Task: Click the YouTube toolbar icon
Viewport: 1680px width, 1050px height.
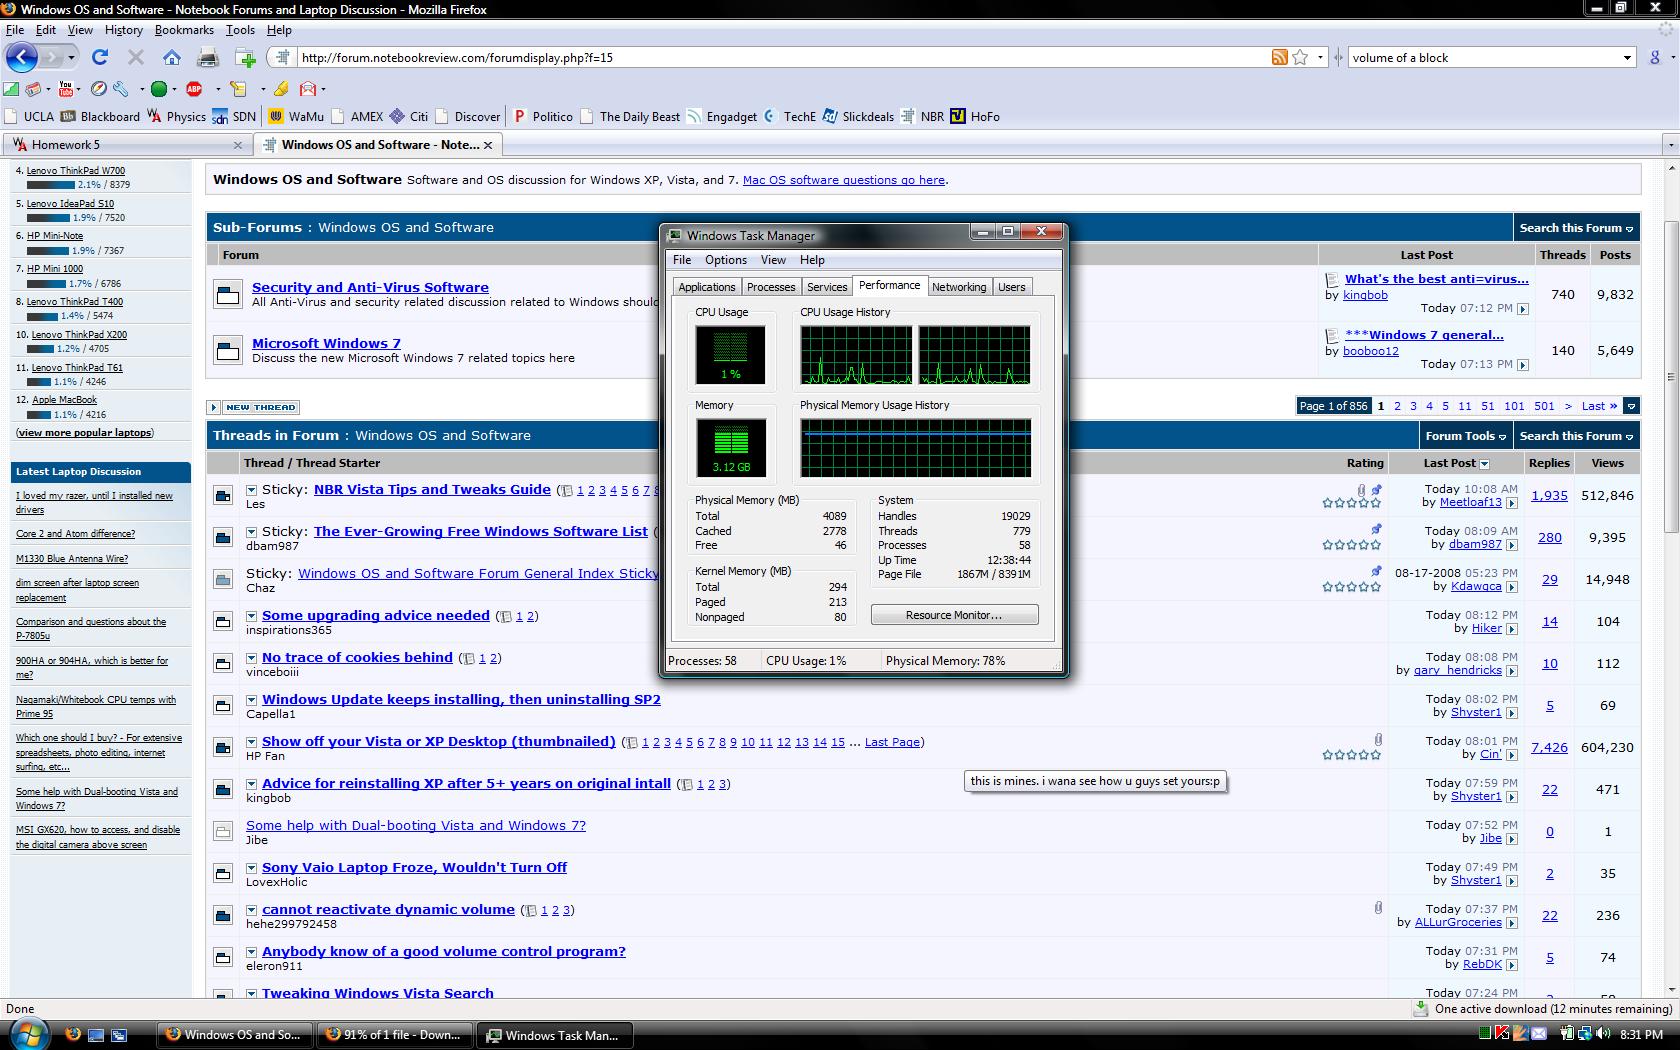Action: pyautogui.click(x=66, y=88)
